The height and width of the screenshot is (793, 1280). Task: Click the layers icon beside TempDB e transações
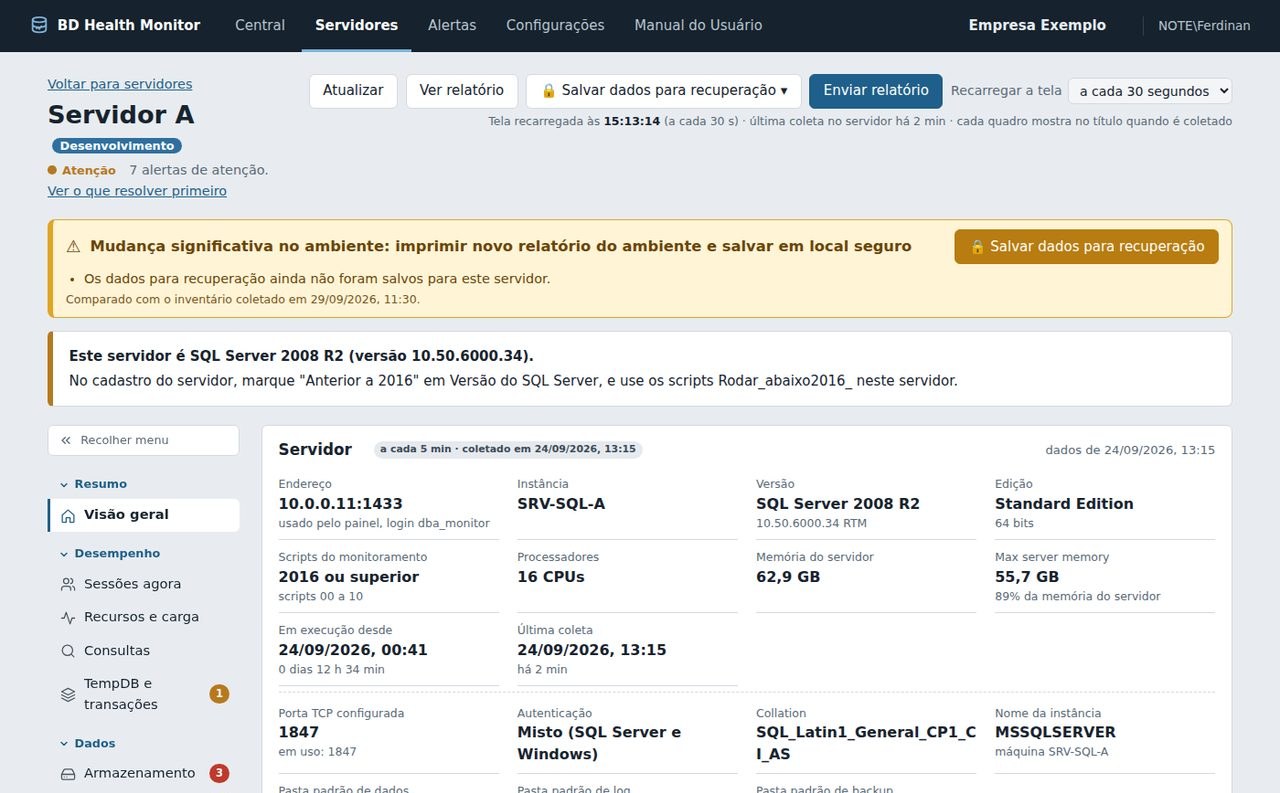[68, 694]
